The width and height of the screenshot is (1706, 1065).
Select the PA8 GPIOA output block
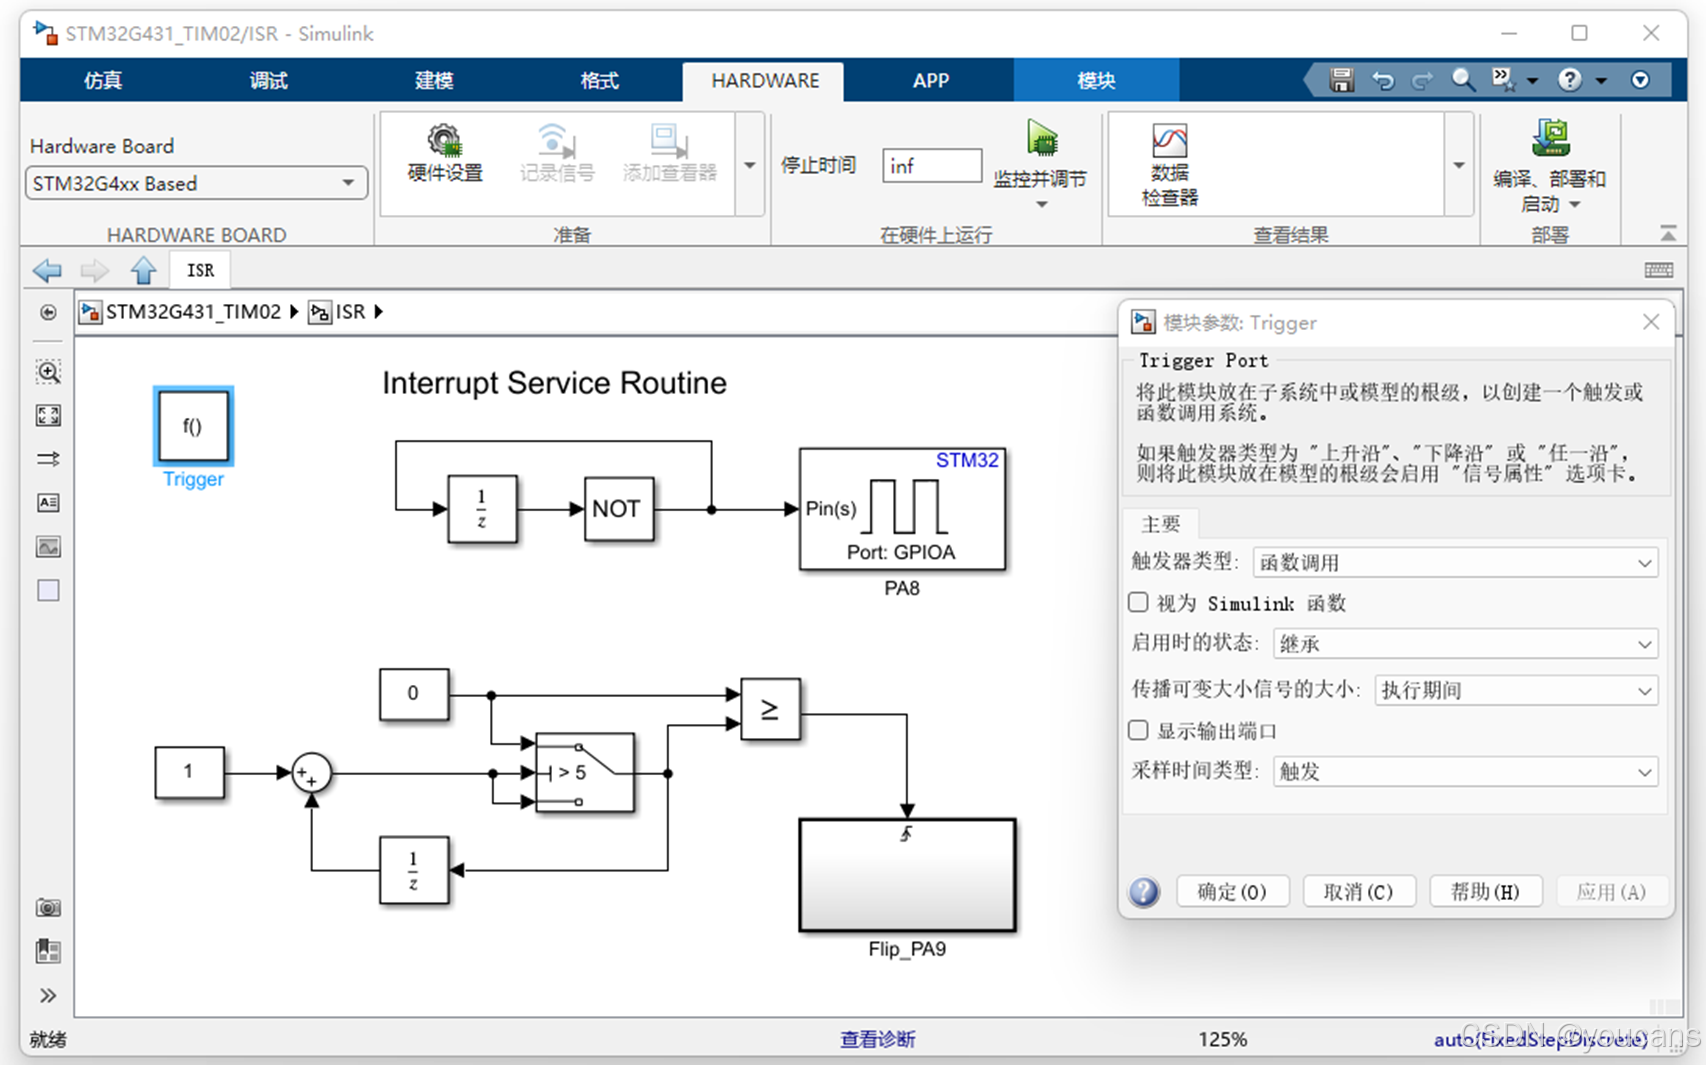point(902,509)
